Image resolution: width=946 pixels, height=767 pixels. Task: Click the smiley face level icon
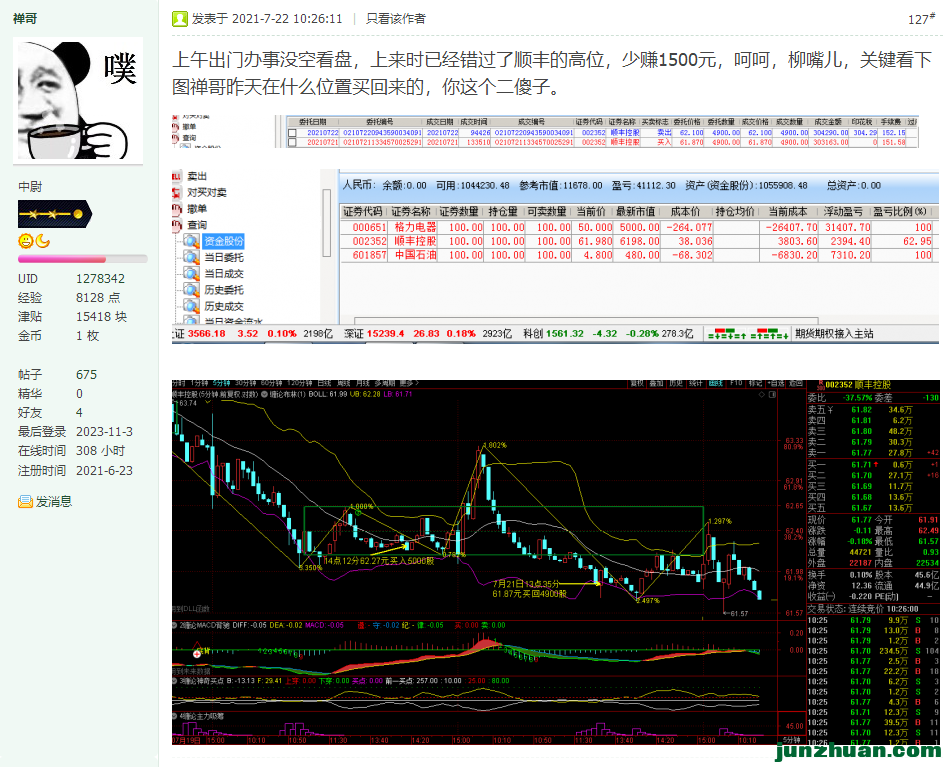(x=25, y=241)
